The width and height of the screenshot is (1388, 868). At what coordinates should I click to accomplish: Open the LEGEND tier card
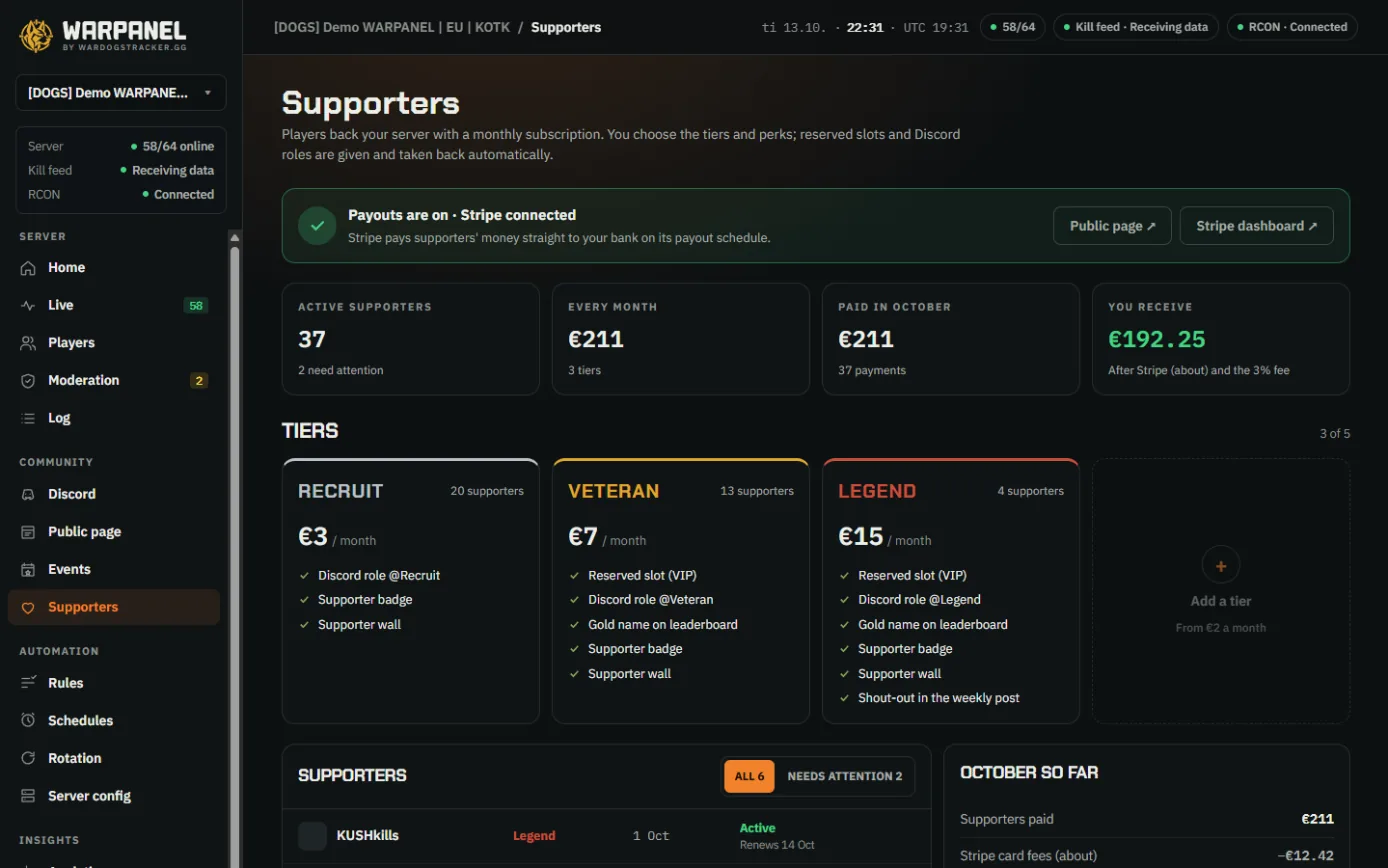(951, 591)
